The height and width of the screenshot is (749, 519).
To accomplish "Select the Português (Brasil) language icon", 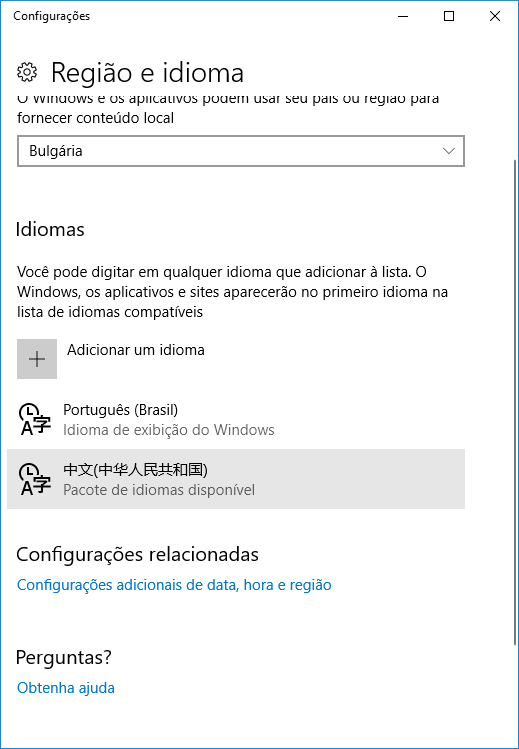I will 34,419.
